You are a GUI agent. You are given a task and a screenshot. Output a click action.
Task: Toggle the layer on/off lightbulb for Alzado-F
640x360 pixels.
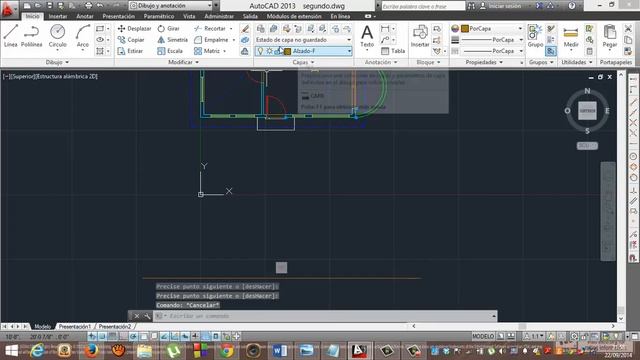tap(260, 51)
